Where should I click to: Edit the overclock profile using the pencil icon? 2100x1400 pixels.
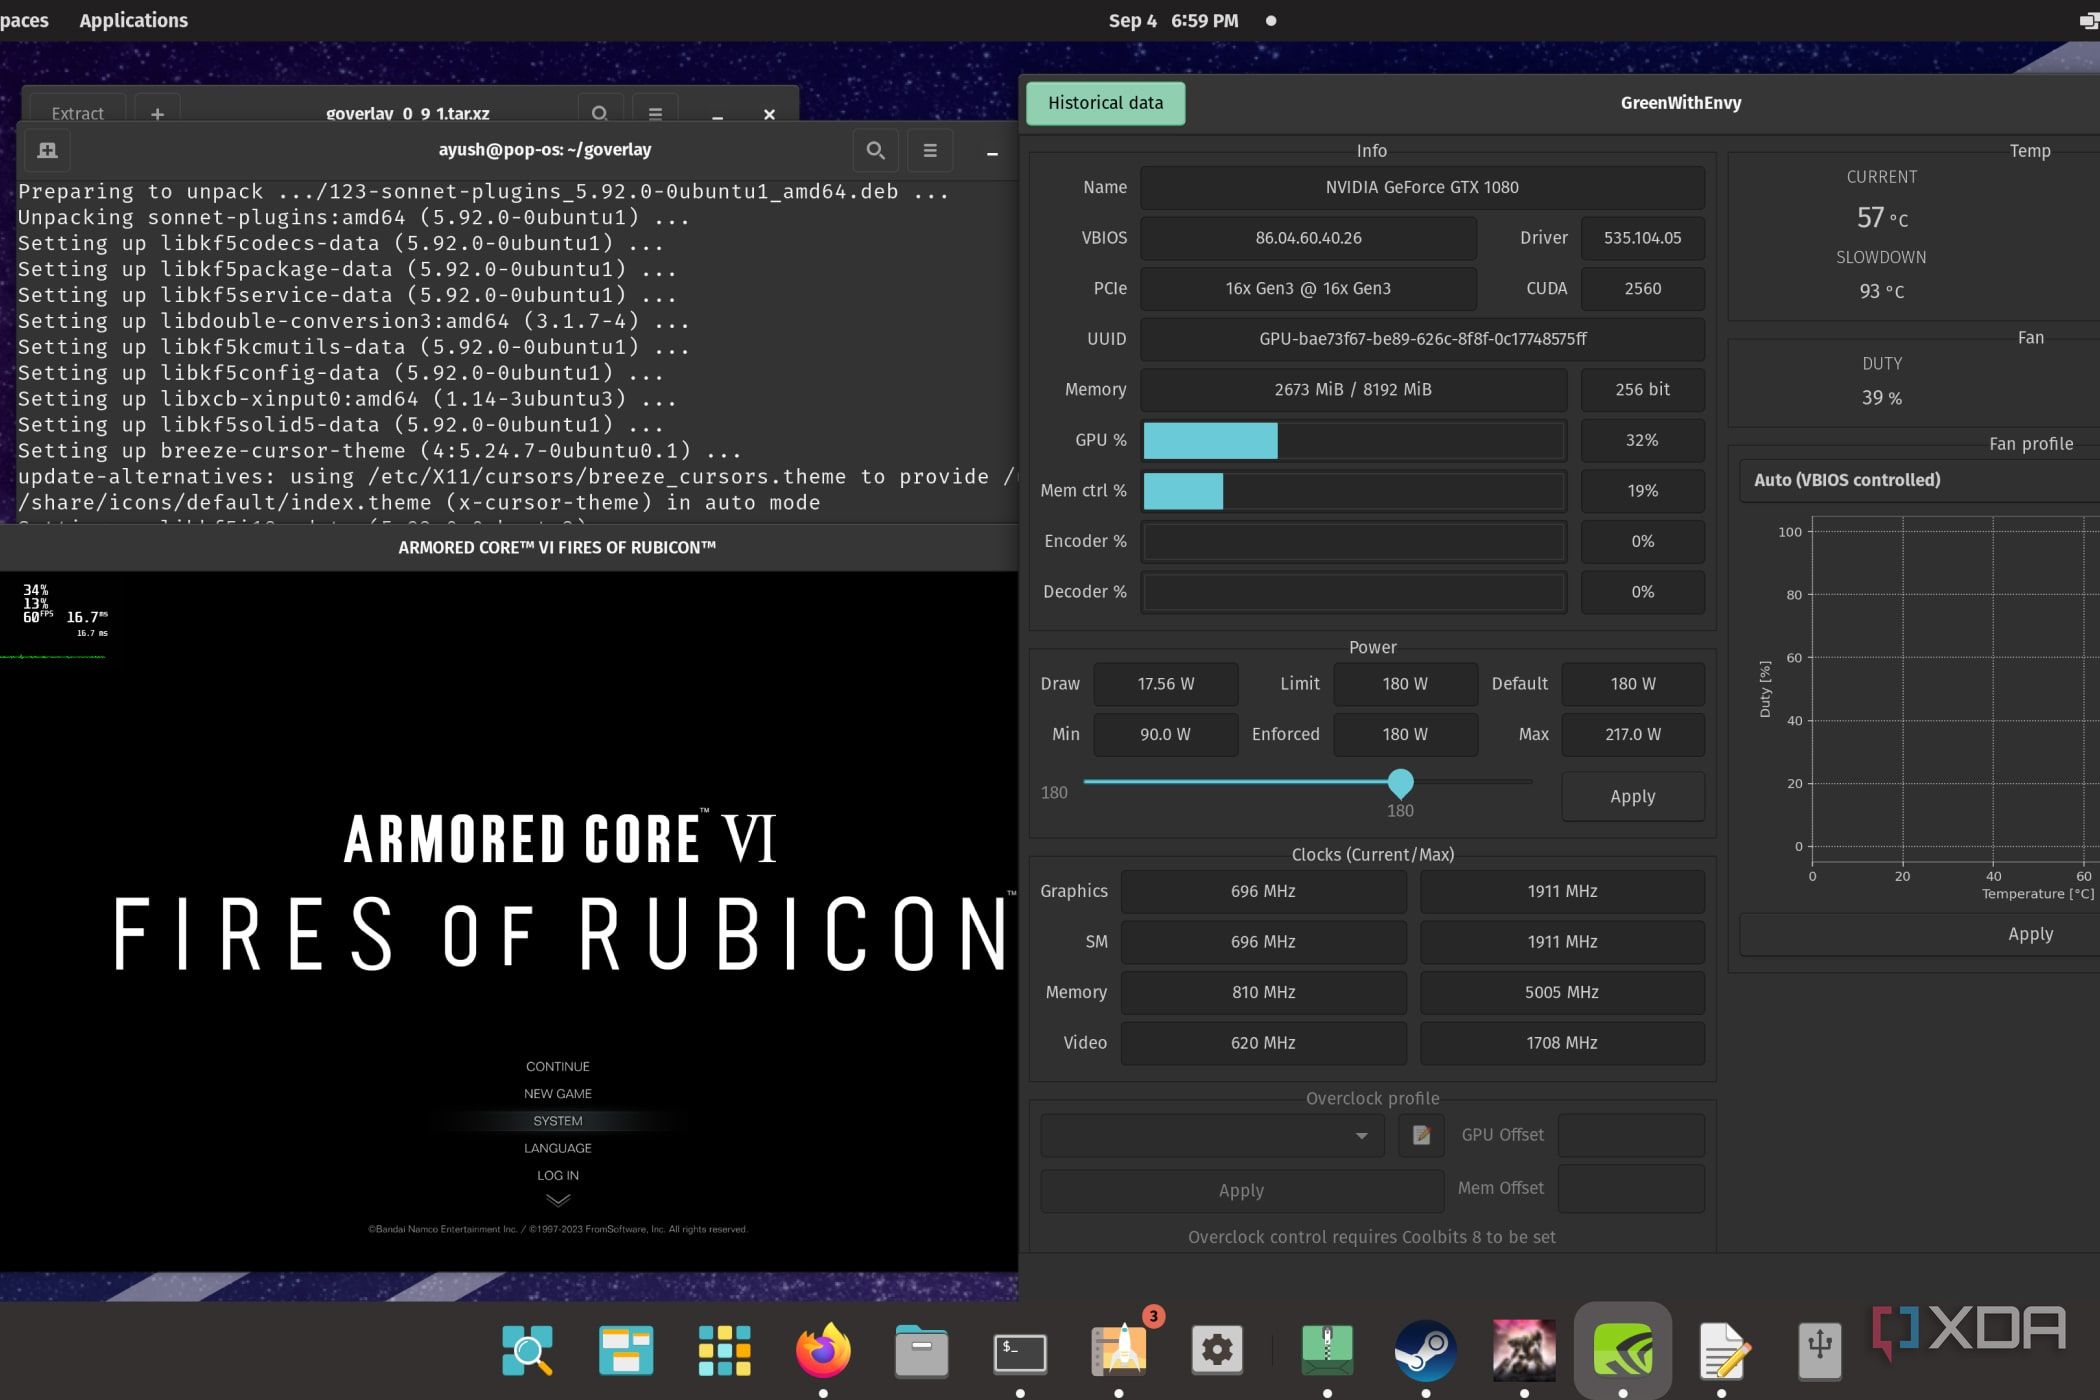1421,1135
